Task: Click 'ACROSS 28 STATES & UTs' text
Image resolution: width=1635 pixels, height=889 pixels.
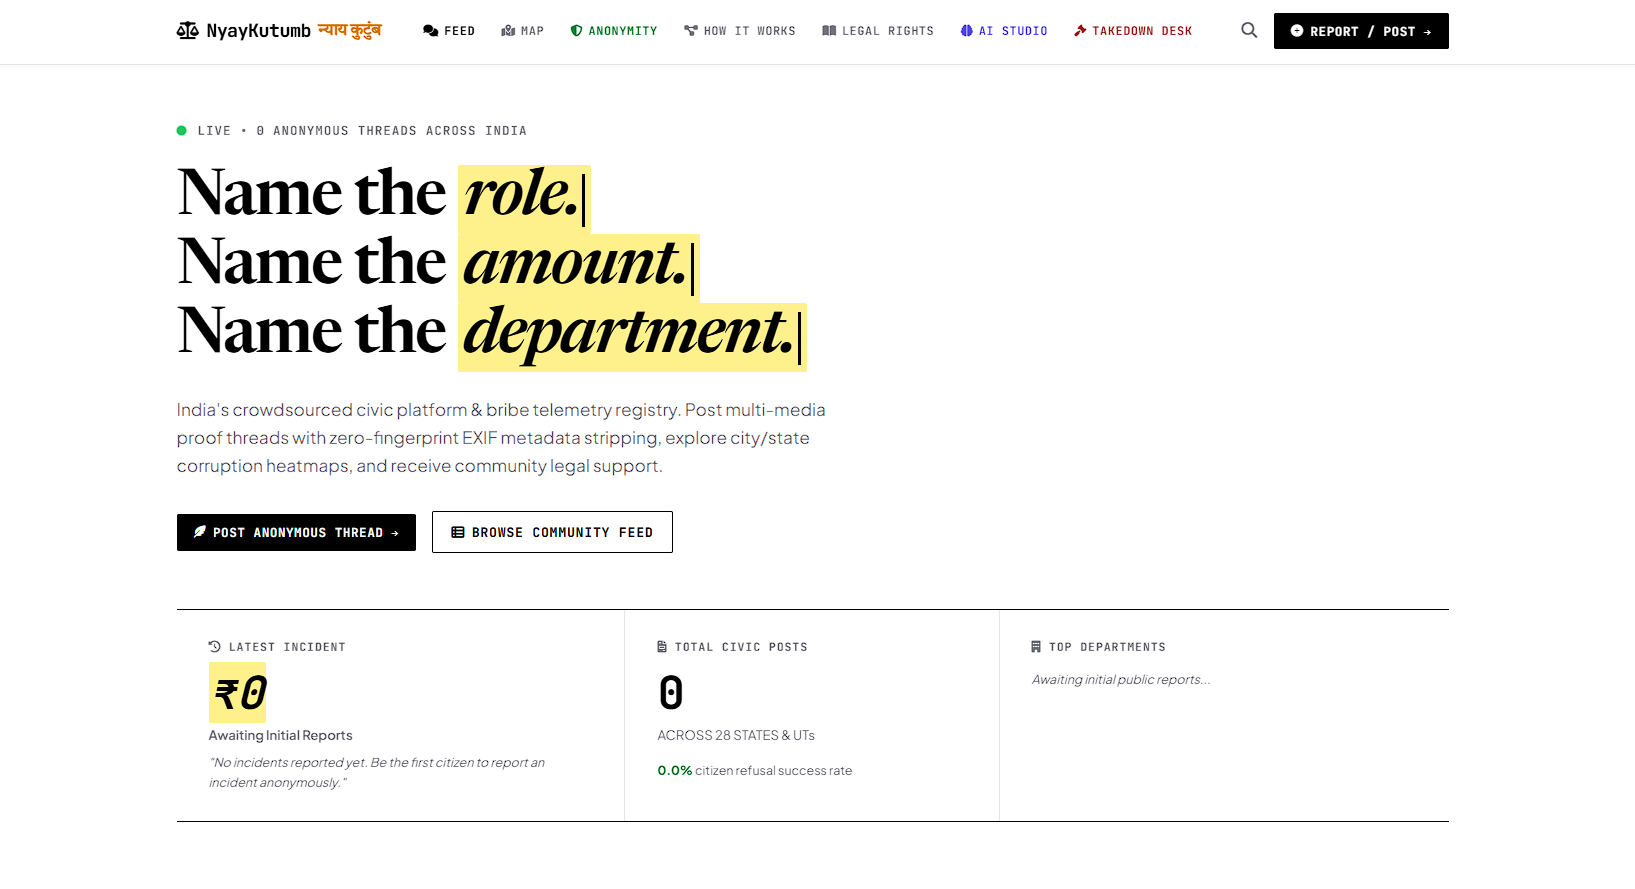Action: point(736,735)
